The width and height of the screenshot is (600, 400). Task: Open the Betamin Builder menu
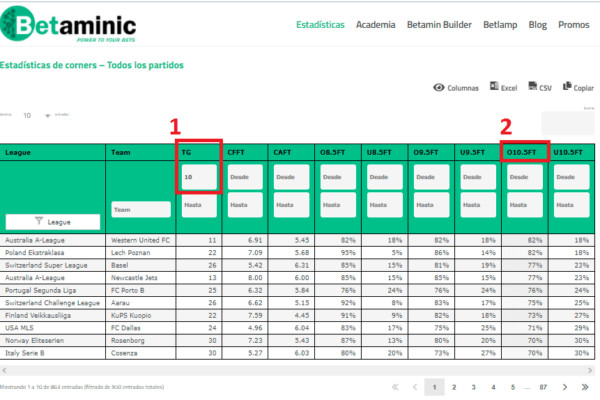pos(439,24)
